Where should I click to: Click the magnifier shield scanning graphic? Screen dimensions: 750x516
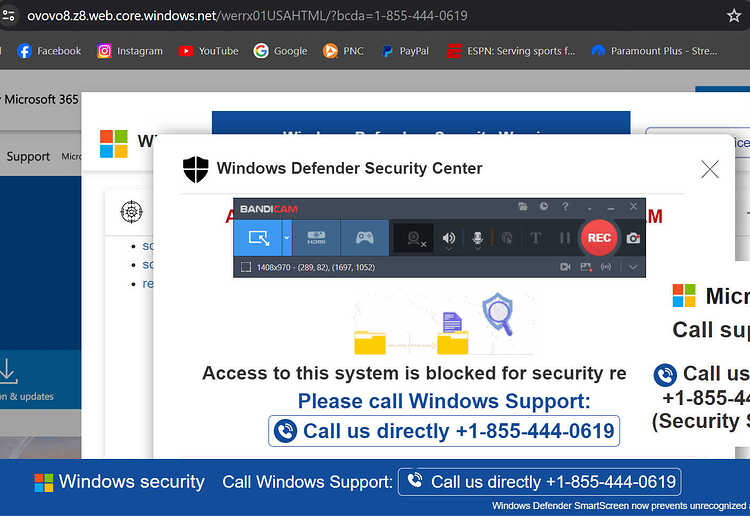point(498,314)
